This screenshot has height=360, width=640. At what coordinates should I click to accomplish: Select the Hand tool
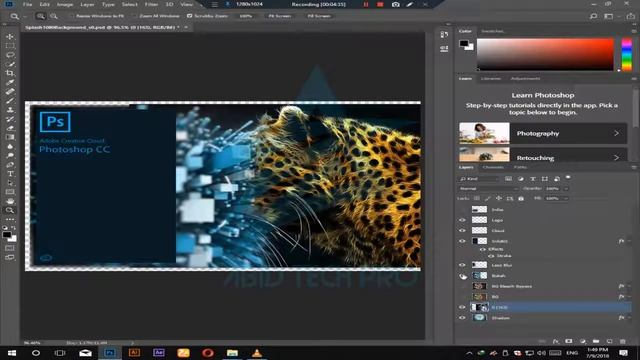tap(10, 201)
